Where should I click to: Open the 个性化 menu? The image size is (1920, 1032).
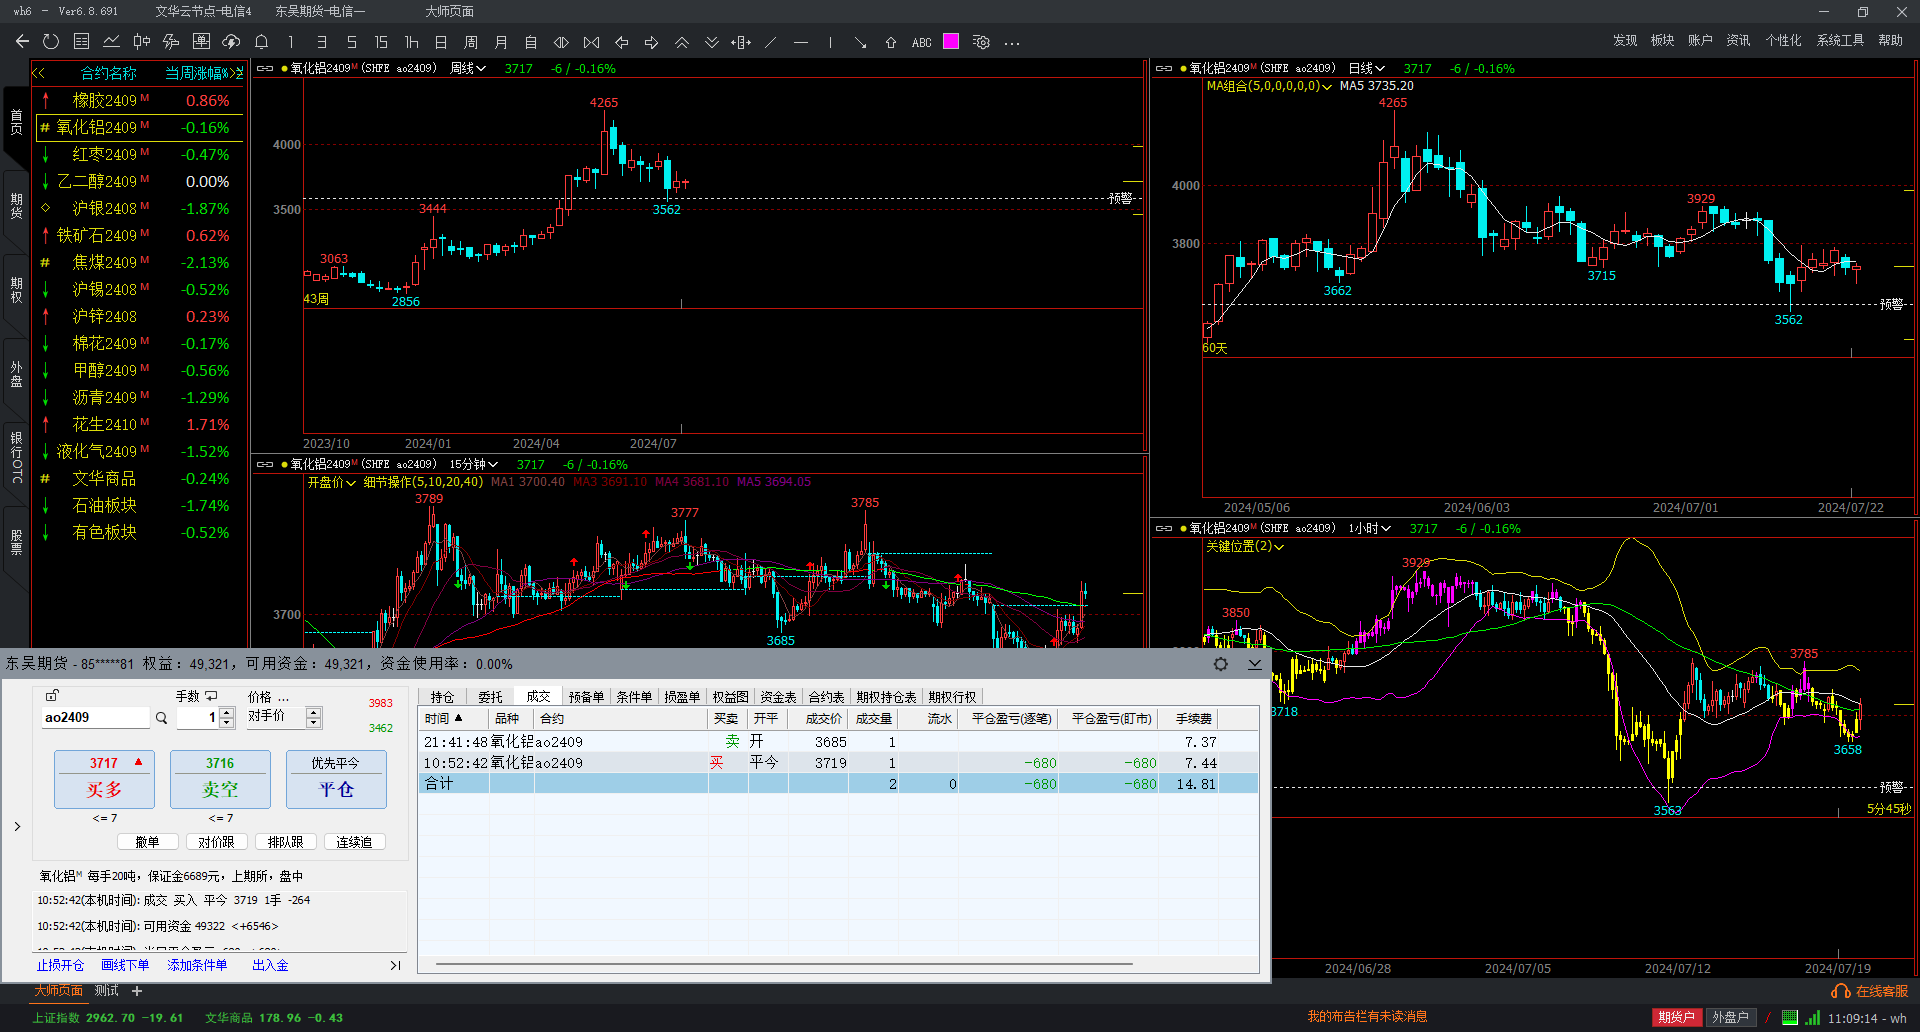pyautogui.click(x=1783, y=40)
